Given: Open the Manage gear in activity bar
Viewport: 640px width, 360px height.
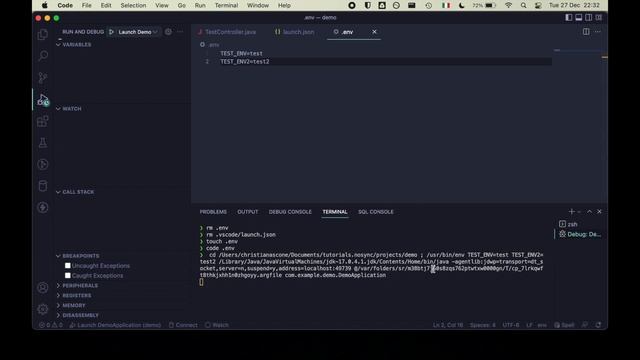Looking at the screenshot, I should click(42, 309).
